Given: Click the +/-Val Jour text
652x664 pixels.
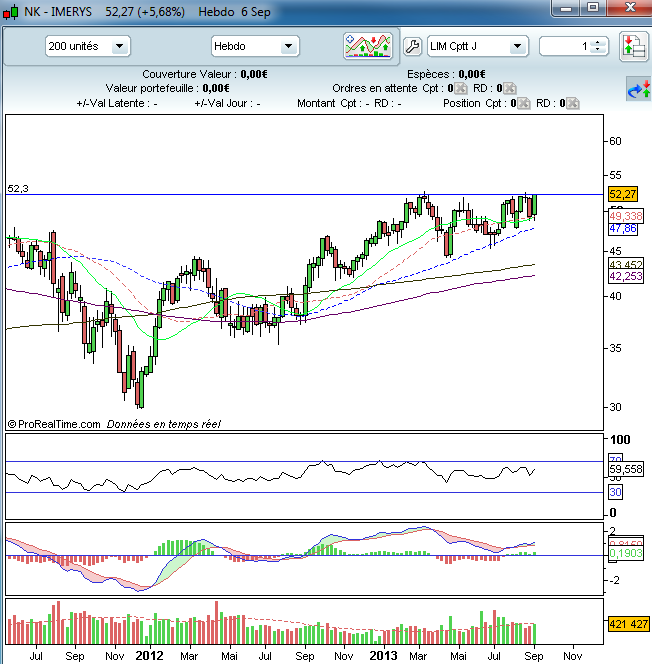Looking at the screenshot, I should [227, 103].
